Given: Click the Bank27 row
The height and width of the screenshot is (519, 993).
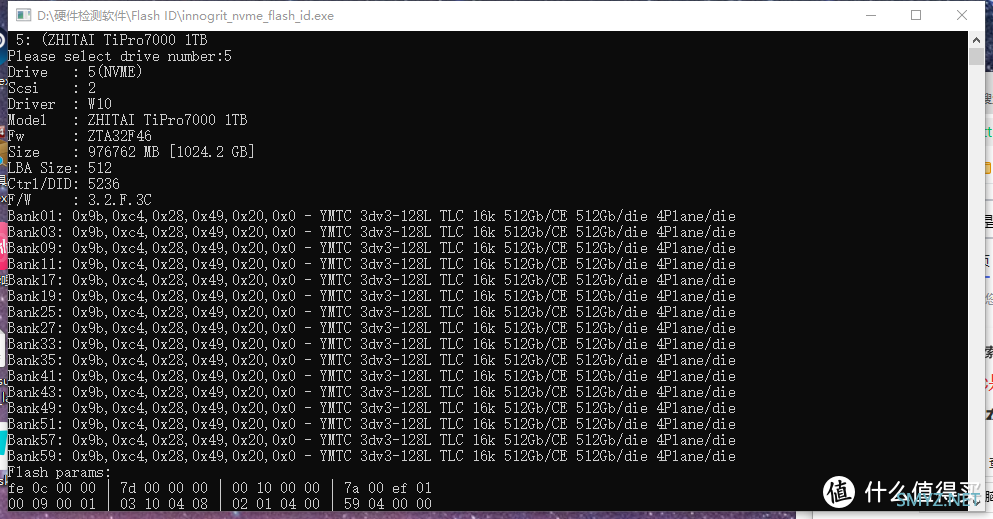Looking at the screenshot, I should coord(372,328).
